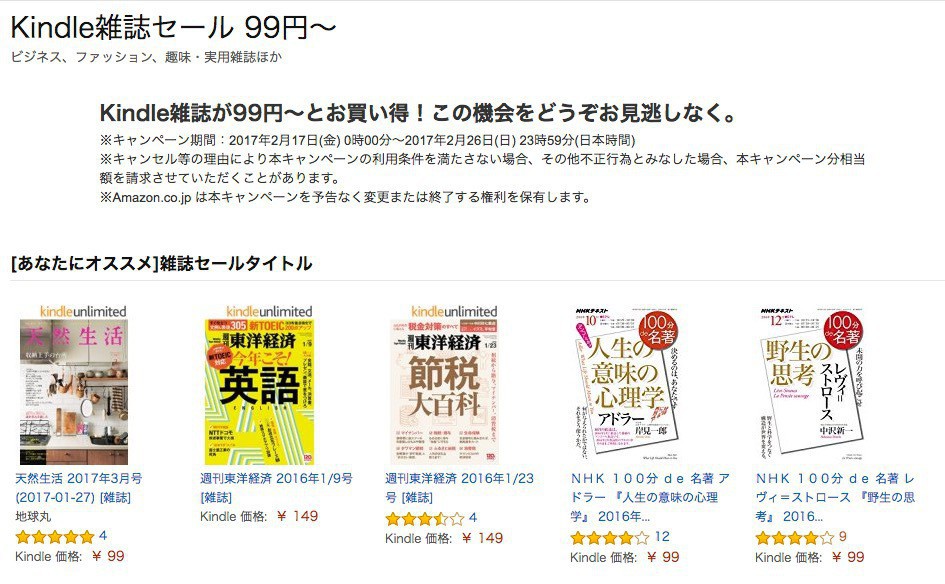Click star rating of 天然生活 magazine
Image resolution: width=945 pixels, height=584 pixels.
[x=55, y=536]
